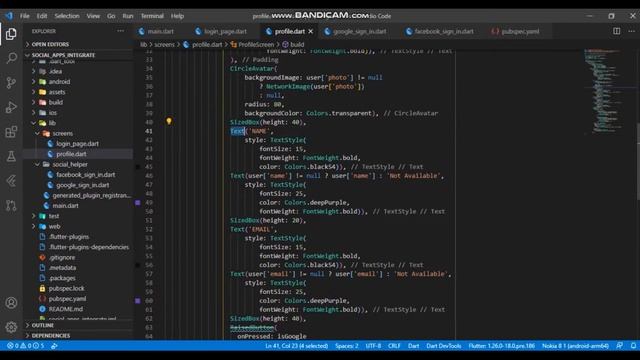
Task: Open the Selection menu
Action: [x=67, y=16]
